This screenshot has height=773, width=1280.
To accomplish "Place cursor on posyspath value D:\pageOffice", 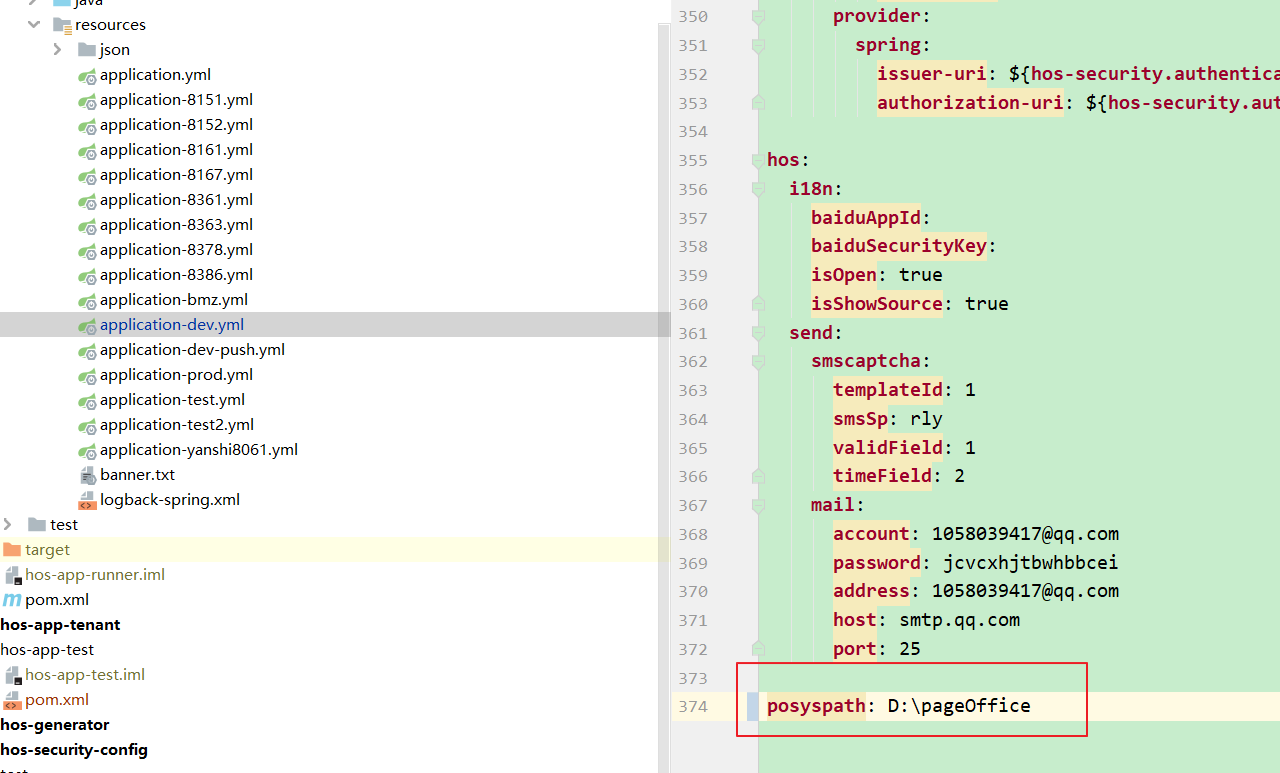I will click(958, 706).
